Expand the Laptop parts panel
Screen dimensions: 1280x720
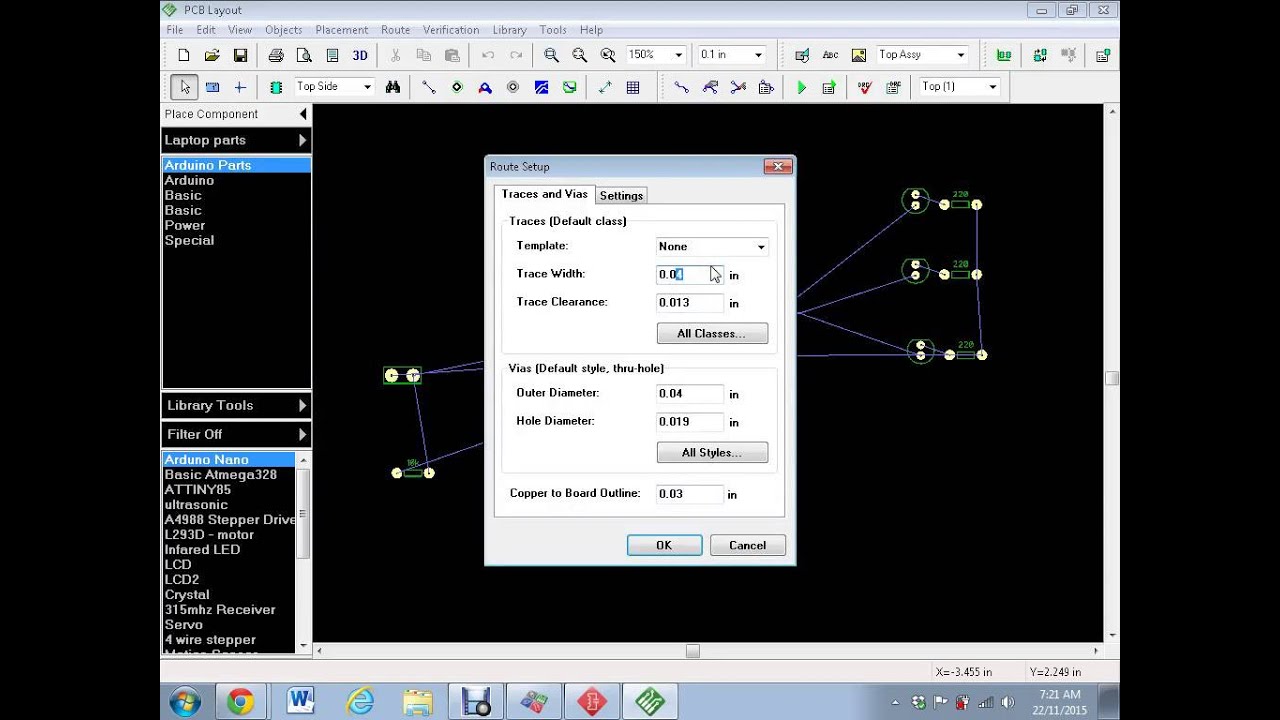pos(236,140)
